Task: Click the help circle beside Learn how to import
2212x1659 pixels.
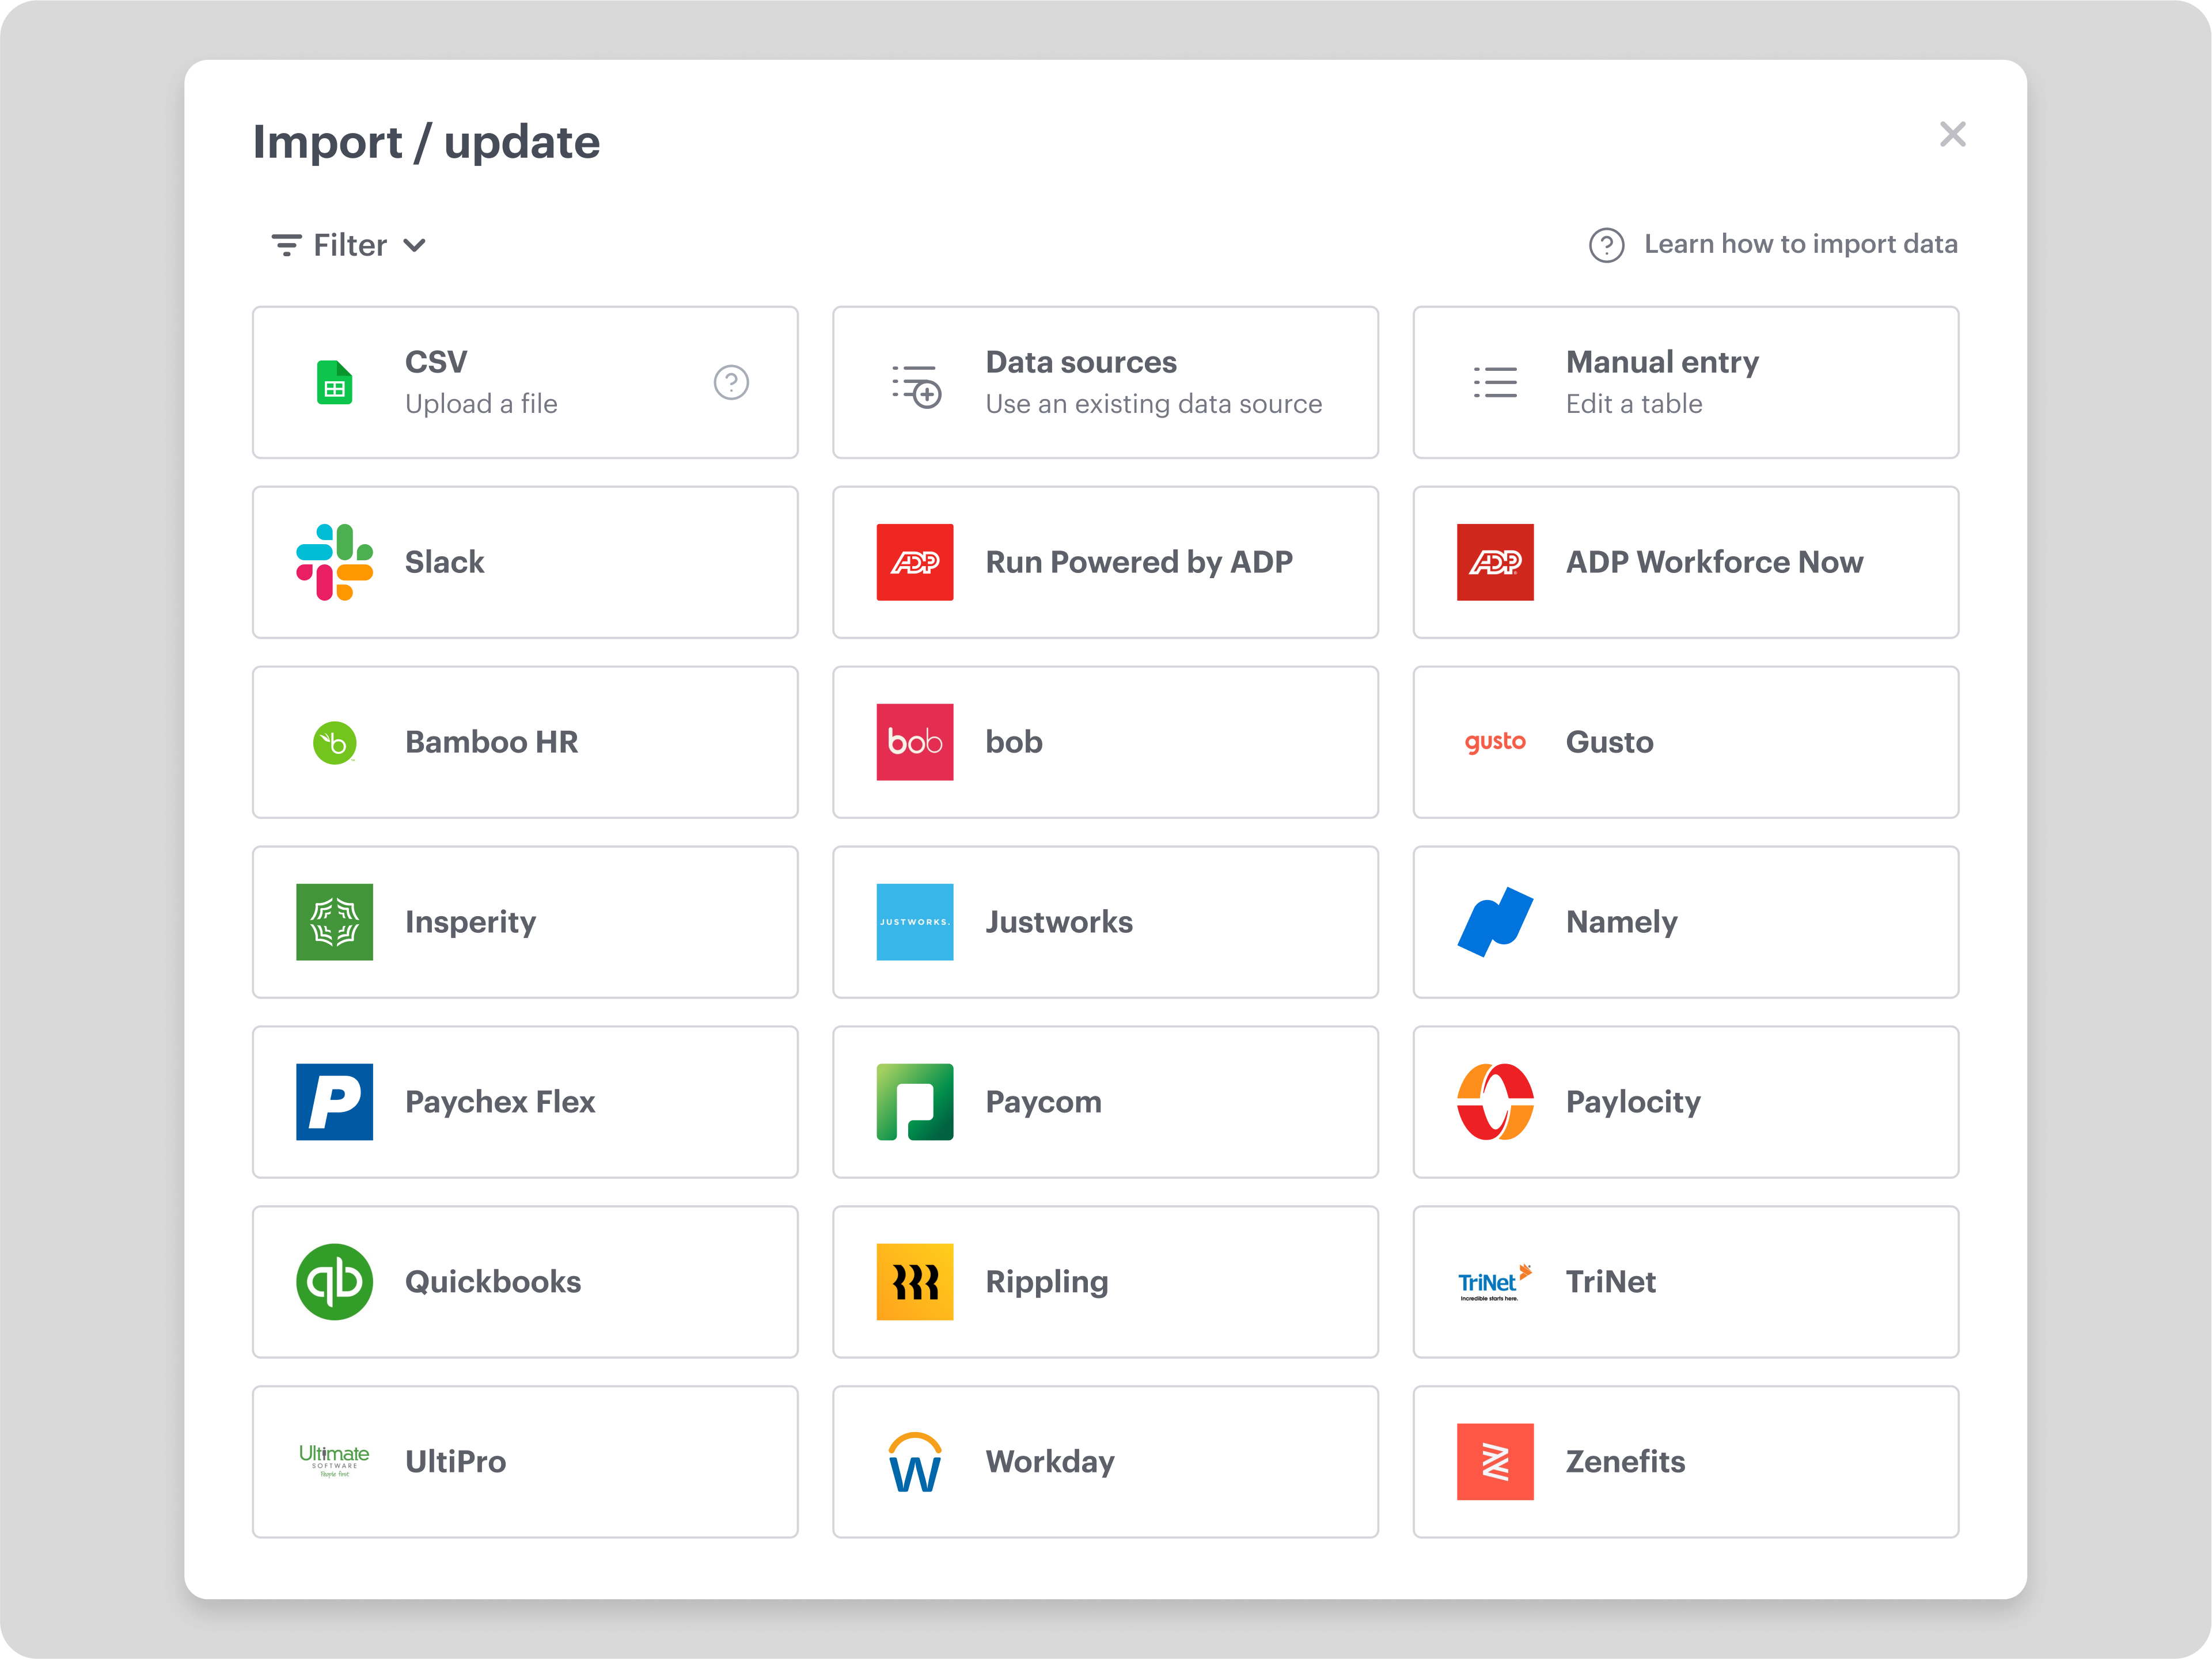Action: coord(1606,245)
